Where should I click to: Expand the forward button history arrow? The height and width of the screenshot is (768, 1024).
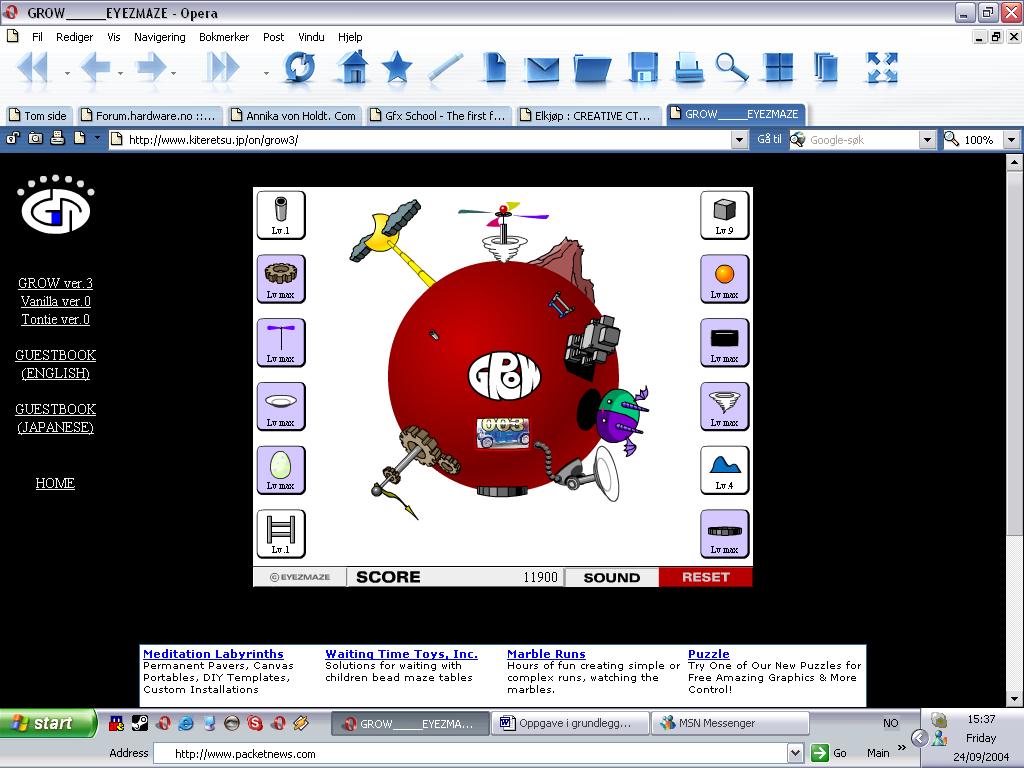click(x=173, y=73)
